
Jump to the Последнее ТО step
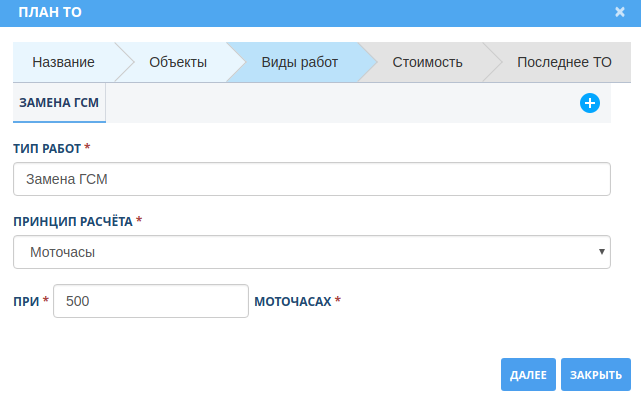click(564, 62)
